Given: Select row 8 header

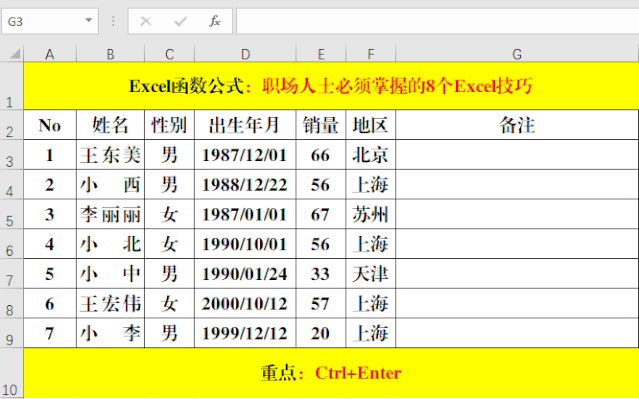Looking at the screenshot, I should tap(11, 304).
